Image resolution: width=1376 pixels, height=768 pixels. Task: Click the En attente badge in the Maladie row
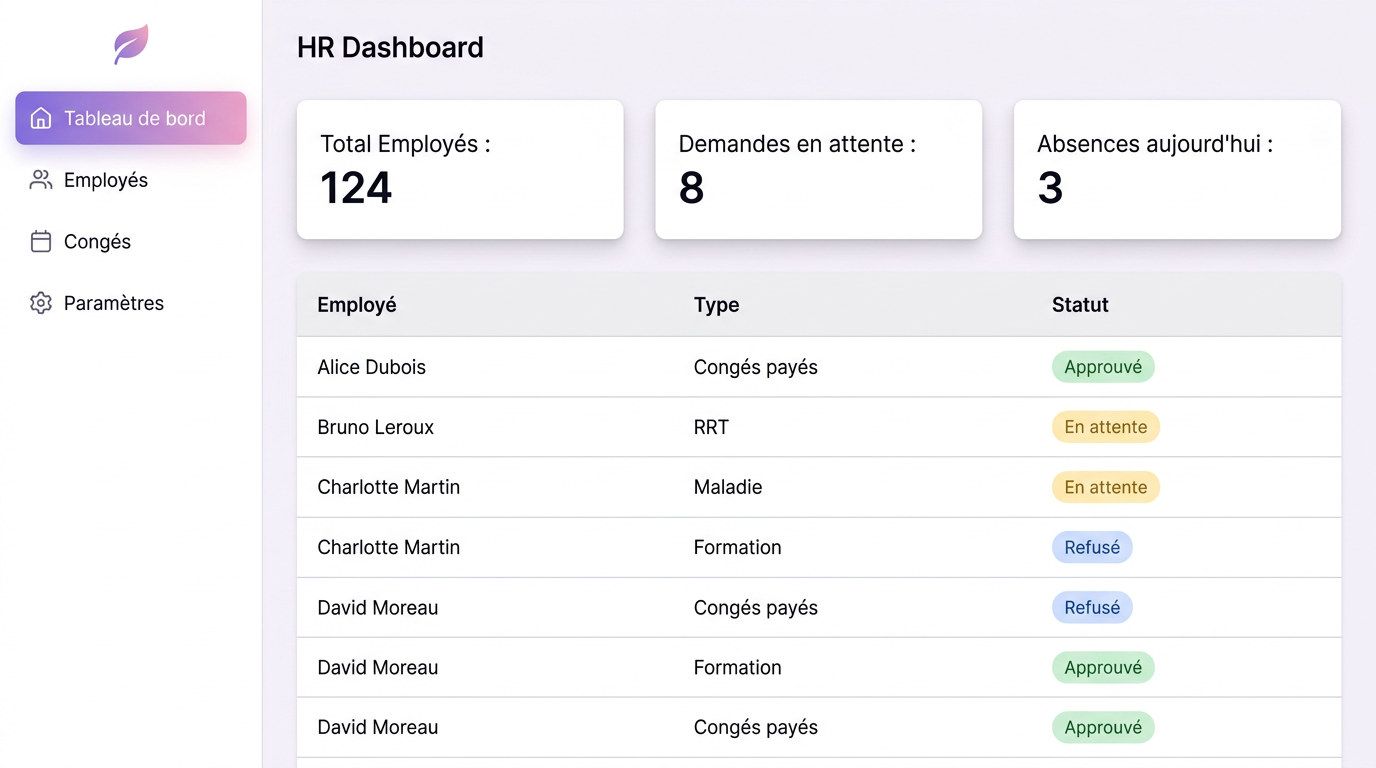coord(1106,487)
